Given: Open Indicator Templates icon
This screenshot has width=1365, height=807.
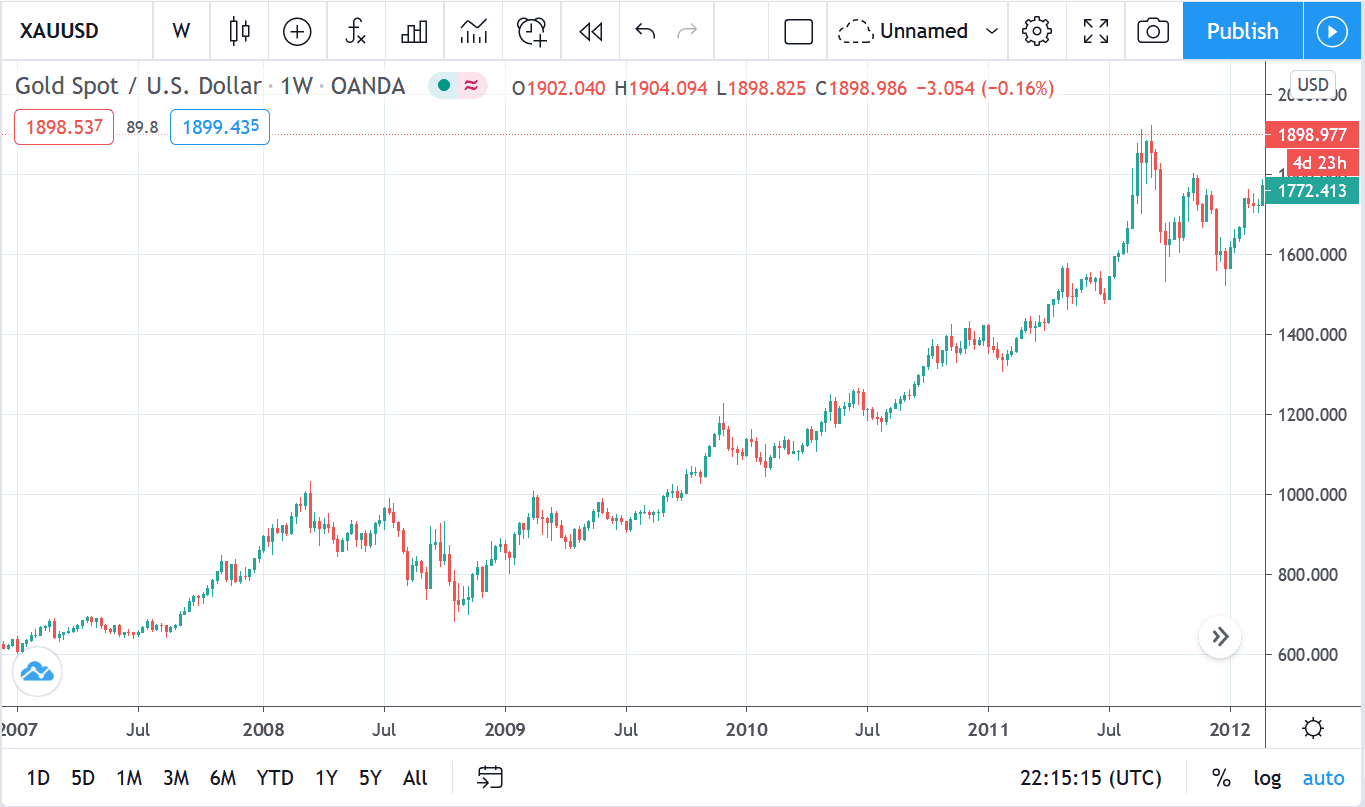Looking at the screenshot, I should (473, 31).
